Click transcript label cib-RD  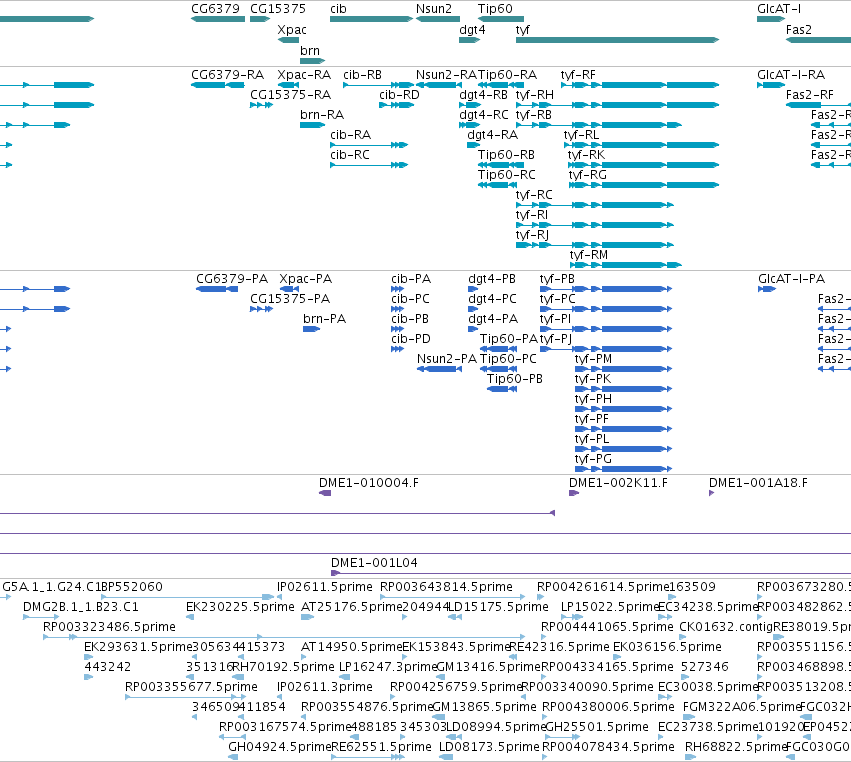click(399, 95)
